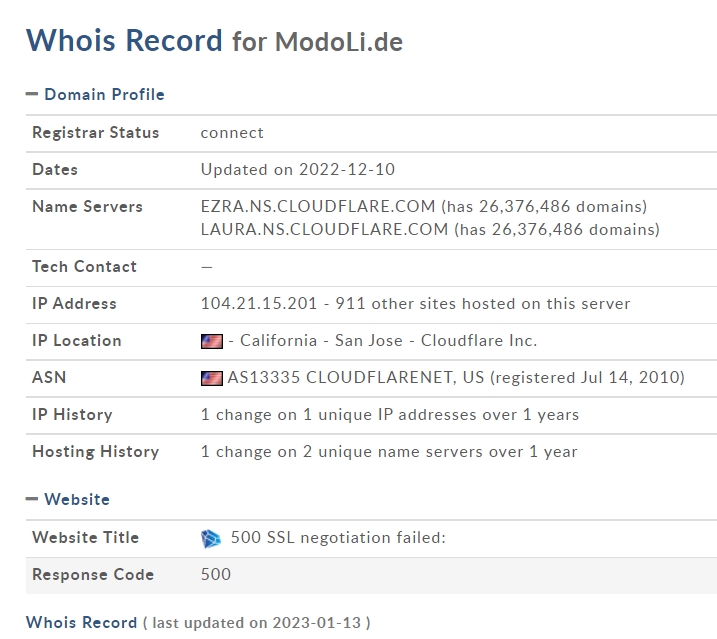Click 'California - San Jose - Cloudflare Inc.' location
This screenshot has width=717, height=639.
click(x=388, y=340)
